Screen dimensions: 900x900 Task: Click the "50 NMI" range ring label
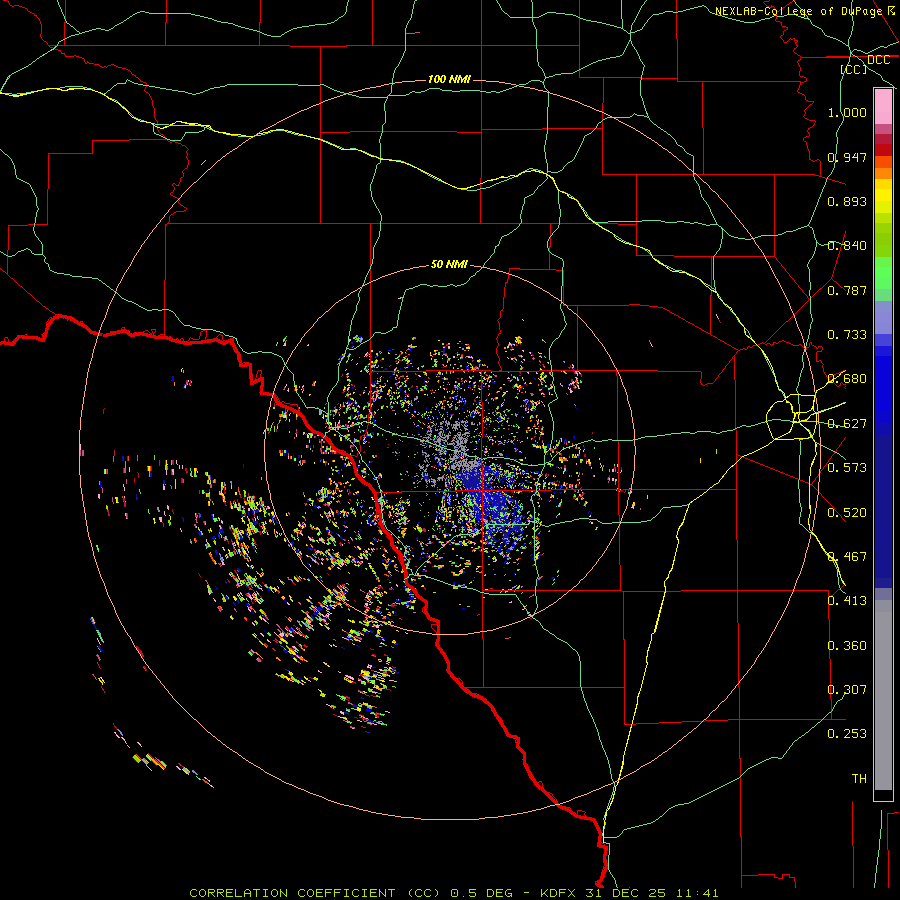tap(449, 265)
